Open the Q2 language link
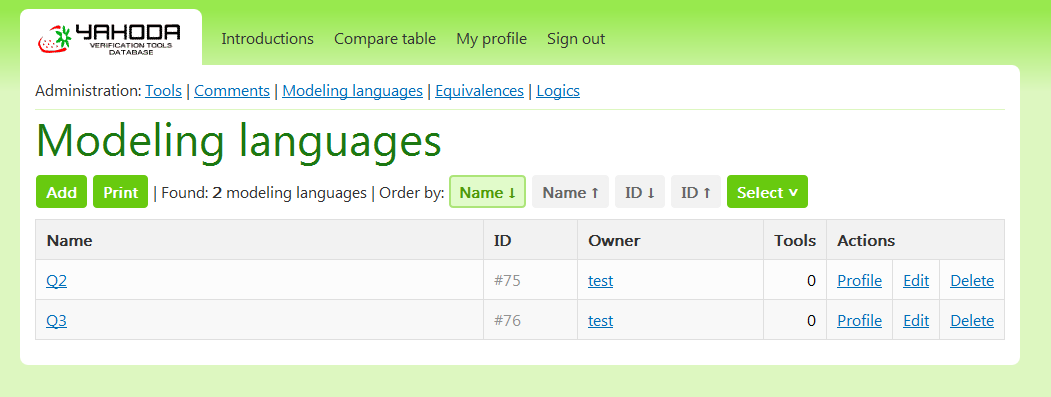Screen dimensions: 1051x397 (x=56, y=280)
